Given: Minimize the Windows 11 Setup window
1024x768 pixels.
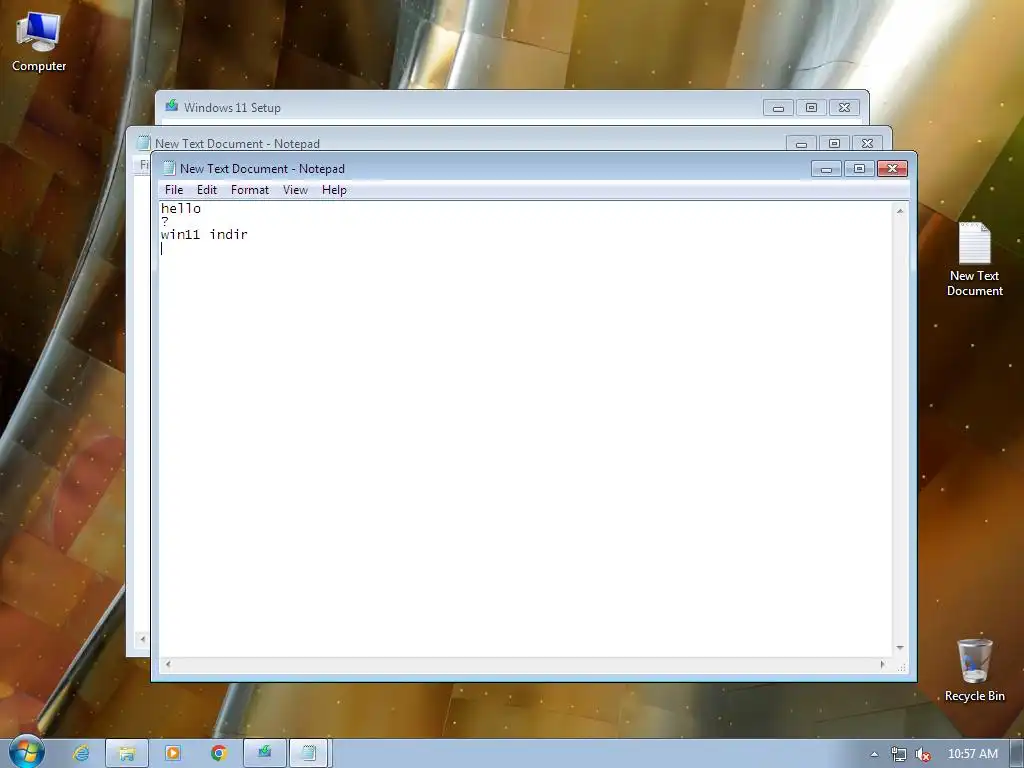Looking at the screenshot, I should tap(778, 108).
